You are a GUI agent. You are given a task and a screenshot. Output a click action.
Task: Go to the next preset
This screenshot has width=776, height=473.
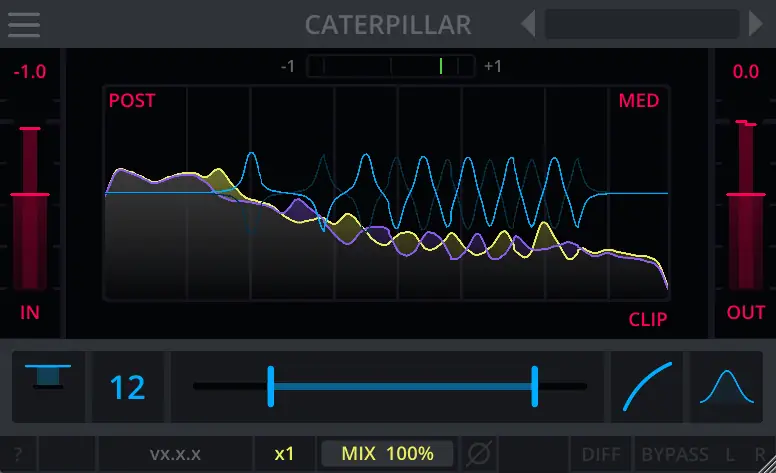[x=756, y=23]
